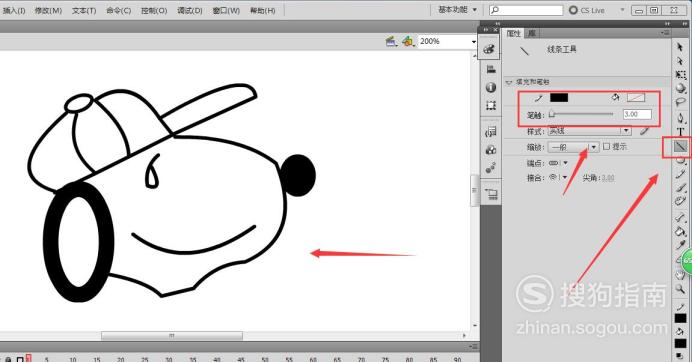Open the Project panel icon
Viewport: 692px width, 362px height.
click(491, 194)
